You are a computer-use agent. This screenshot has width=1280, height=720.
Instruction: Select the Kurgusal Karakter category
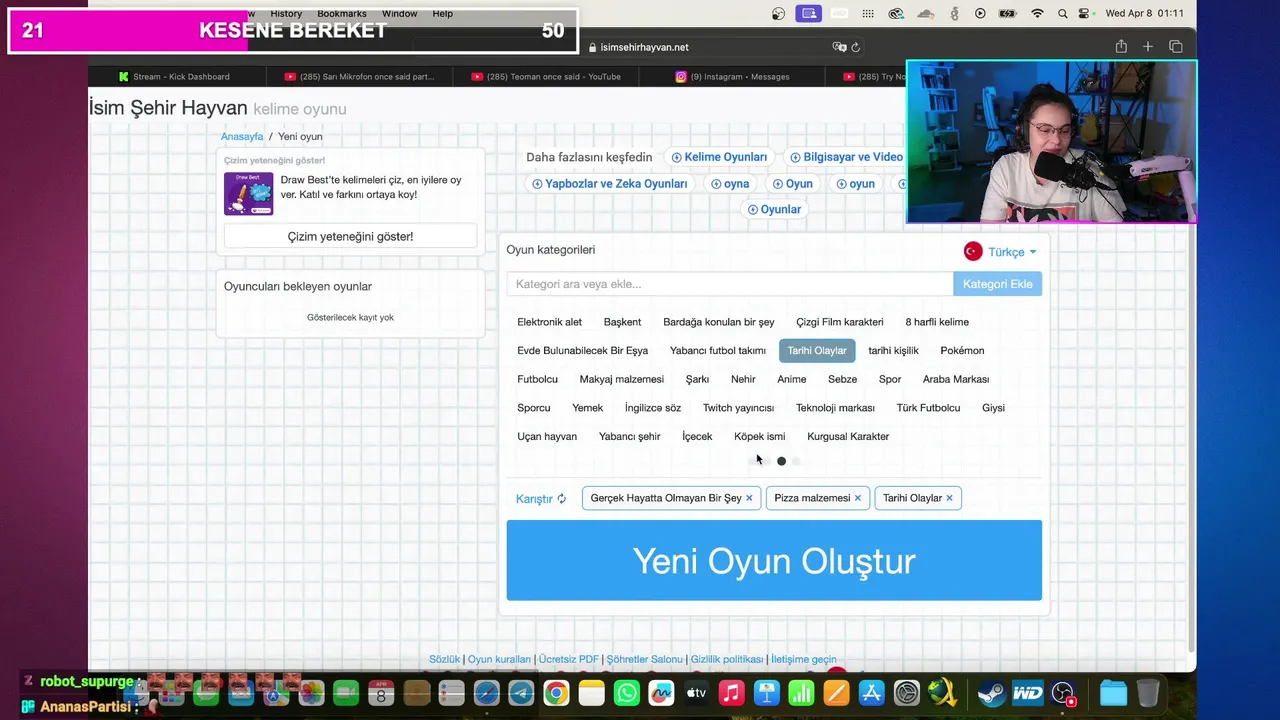848,436
